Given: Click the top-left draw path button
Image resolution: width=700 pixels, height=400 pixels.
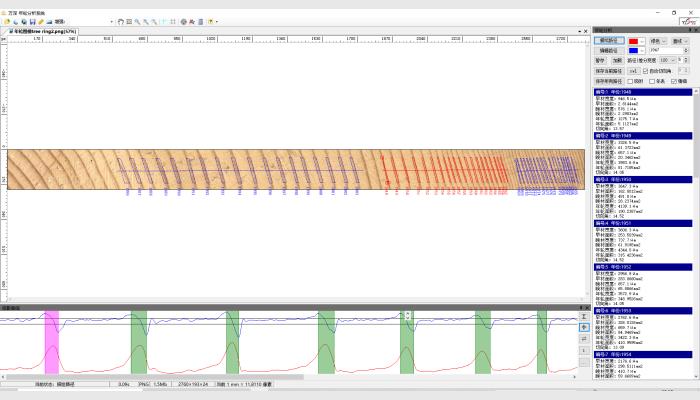Looking at the screenshot, I should click(x=610, y=41).
